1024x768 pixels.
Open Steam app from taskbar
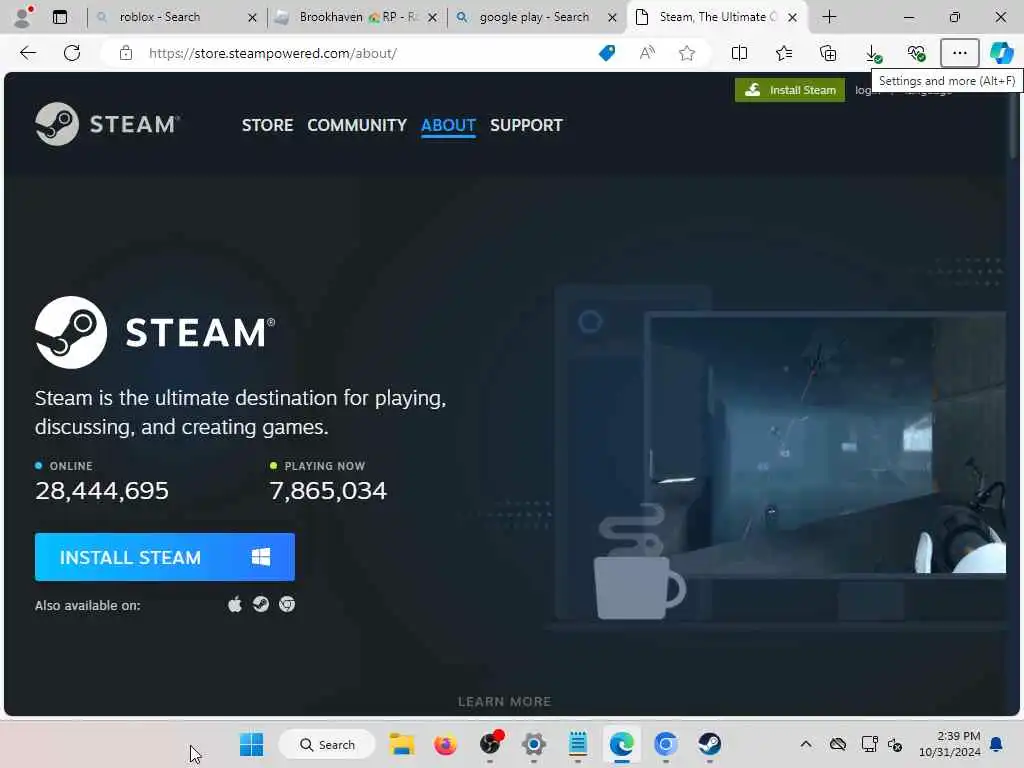(x=709, y=744)
